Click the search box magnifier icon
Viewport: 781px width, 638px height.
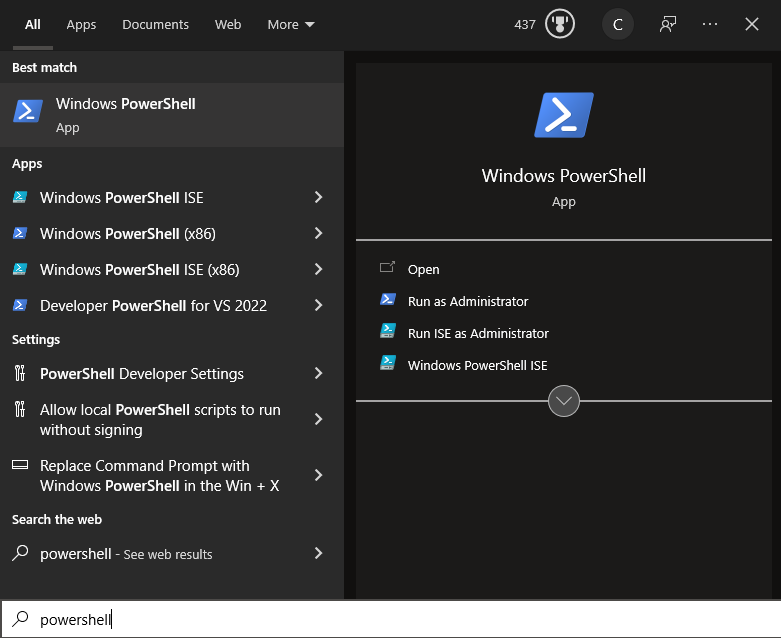tap(20, 619)
